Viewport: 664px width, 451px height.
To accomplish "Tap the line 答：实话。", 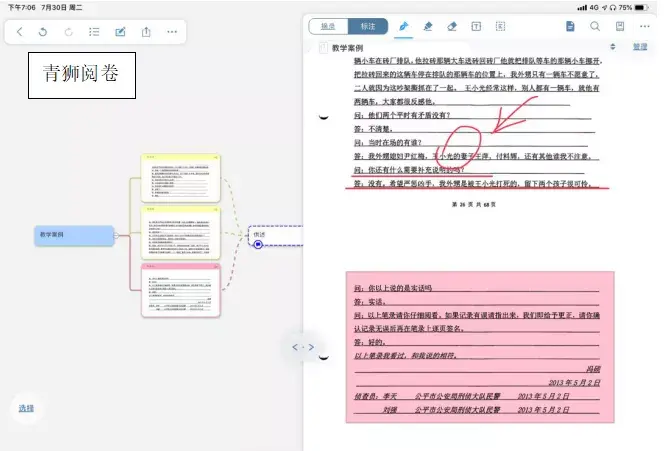I will coord(370,302).
